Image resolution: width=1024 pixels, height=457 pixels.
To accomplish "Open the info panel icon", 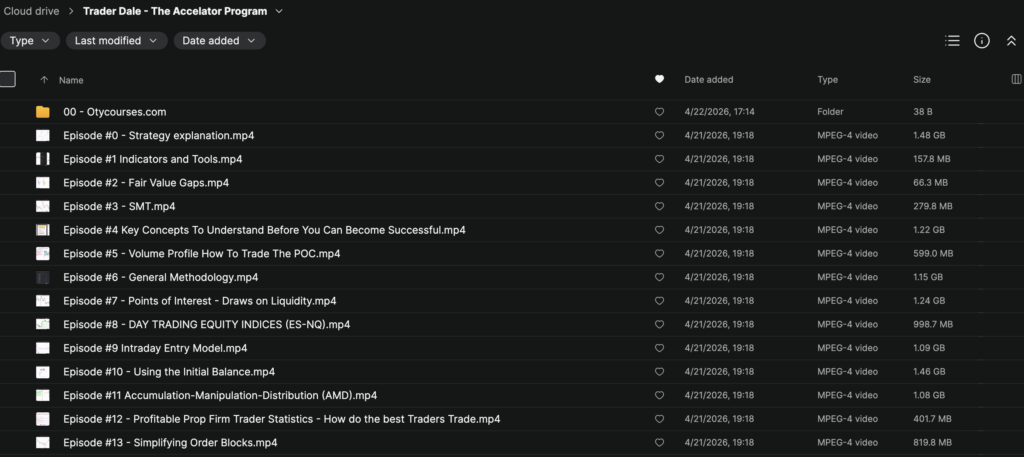I will click(982, 41).
